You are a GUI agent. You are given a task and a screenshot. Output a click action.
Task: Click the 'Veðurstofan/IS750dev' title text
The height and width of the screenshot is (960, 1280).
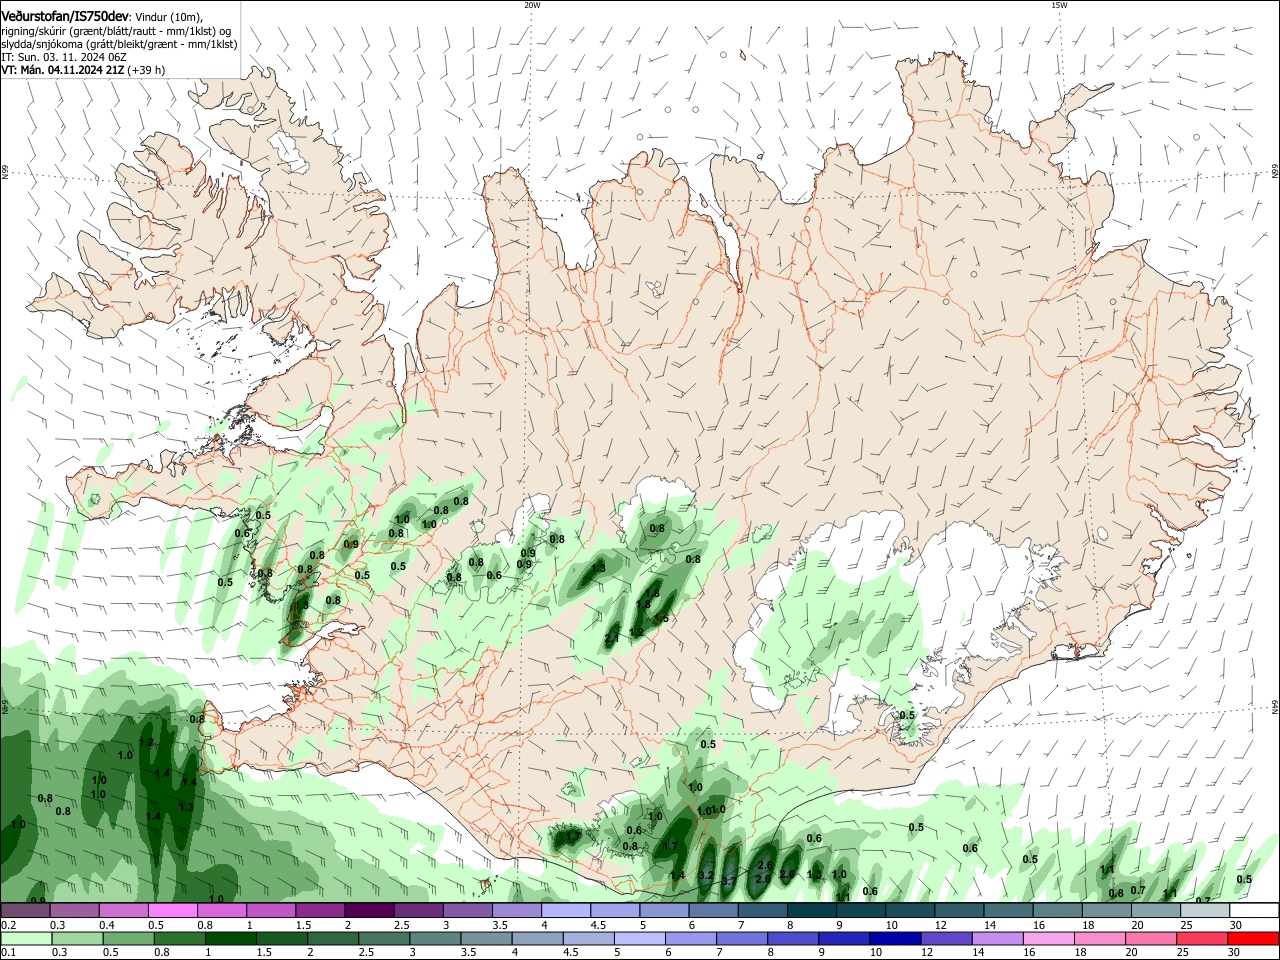click(x=66, y=15)
